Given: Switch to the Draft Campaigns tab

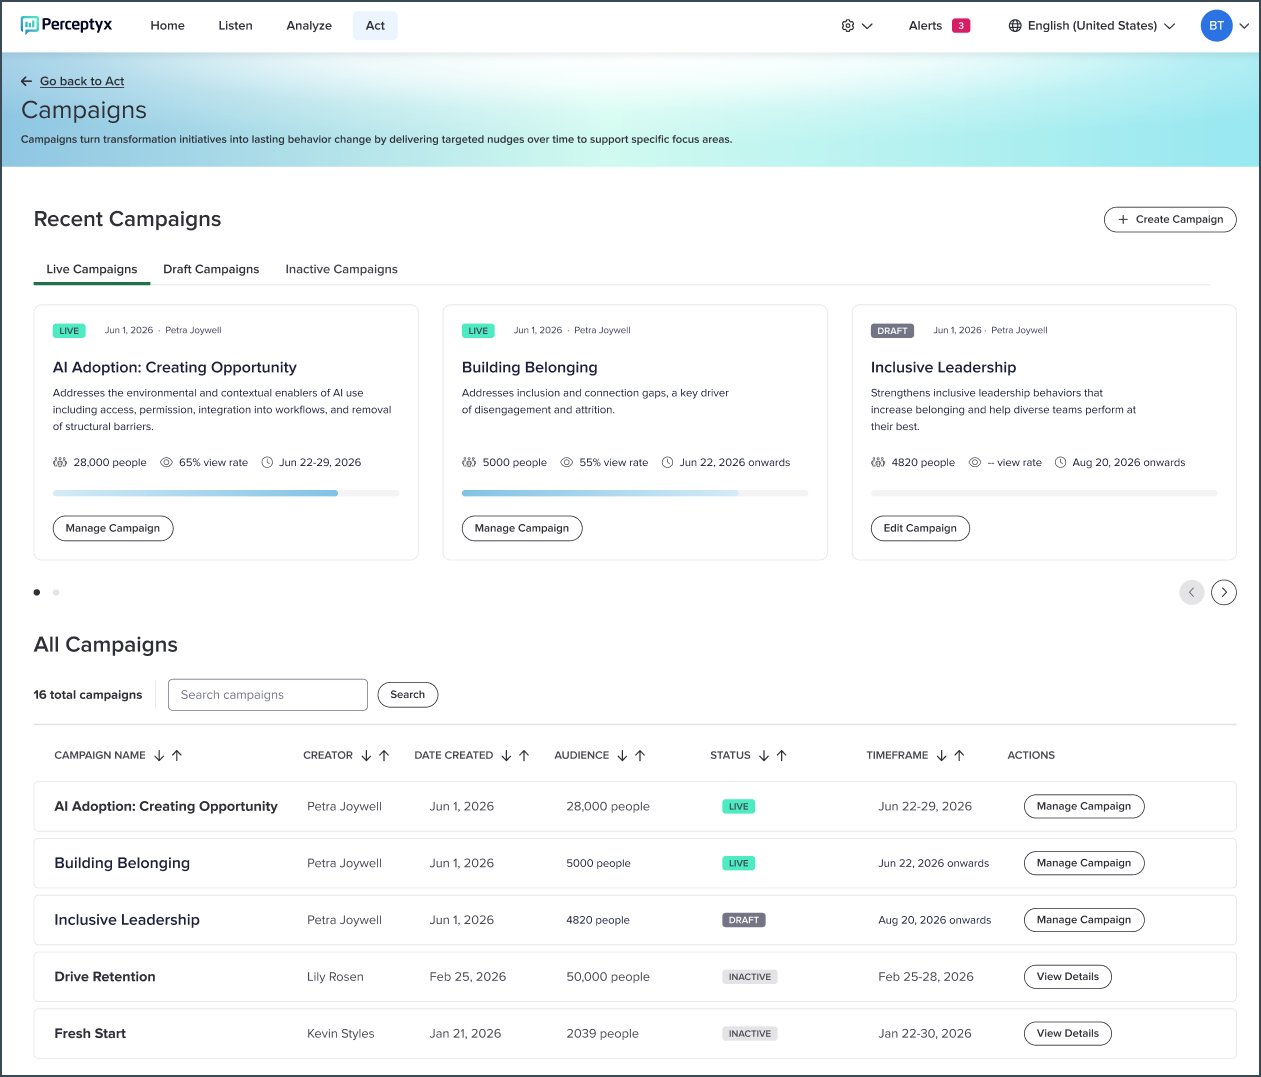Looking at the screenshot, I should coord(211,269).
